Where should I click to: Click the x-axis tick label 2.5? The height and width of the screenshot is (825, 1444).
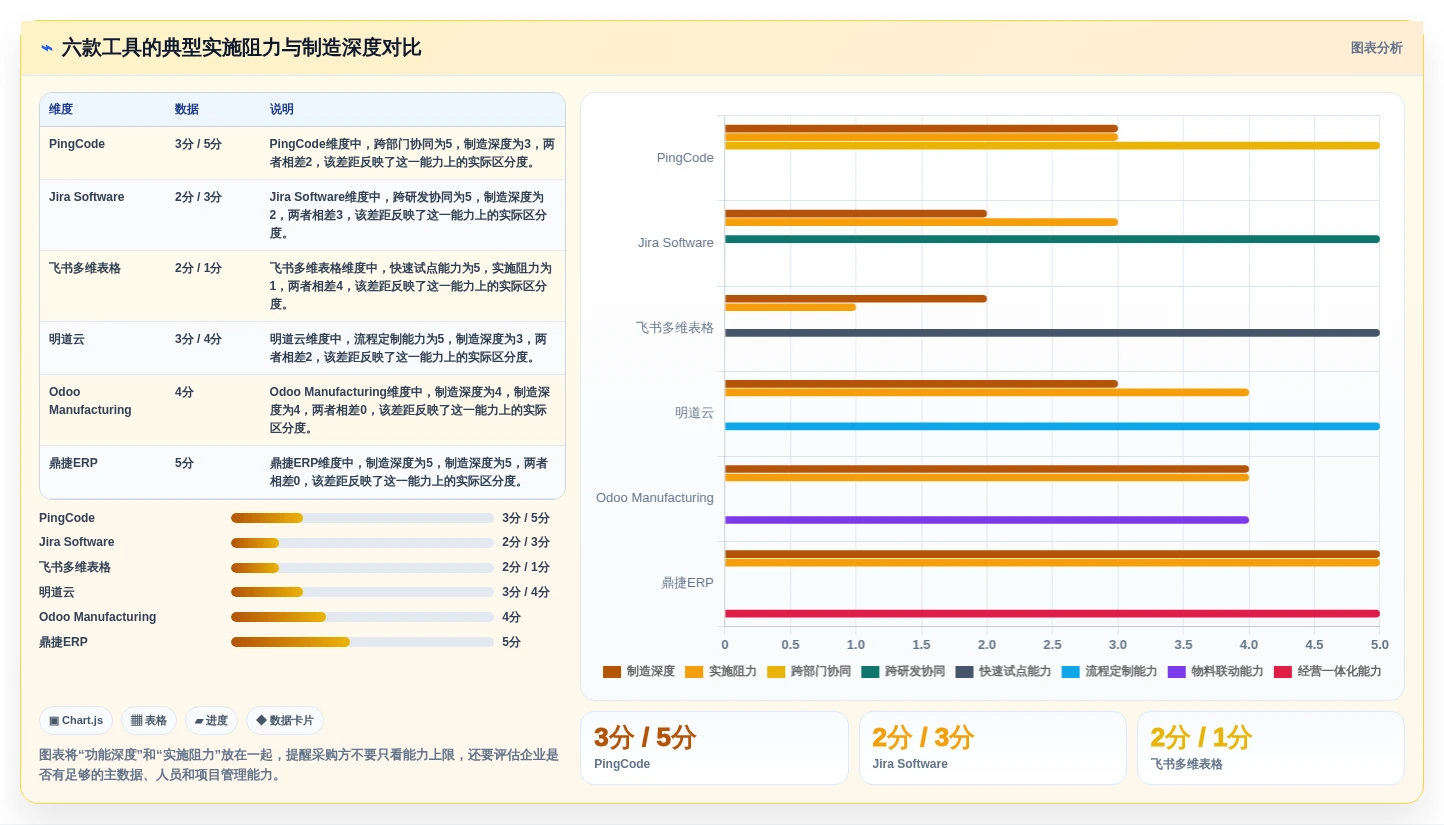pyautogui.click(x=1052, y=645)
